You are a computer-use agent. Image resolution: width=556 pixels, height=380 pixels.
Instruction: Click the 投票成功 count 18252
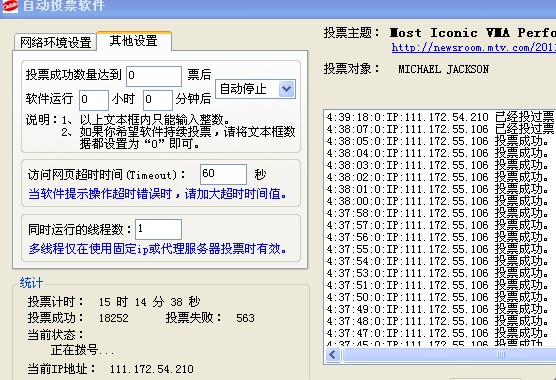click(x=113, y=318)
